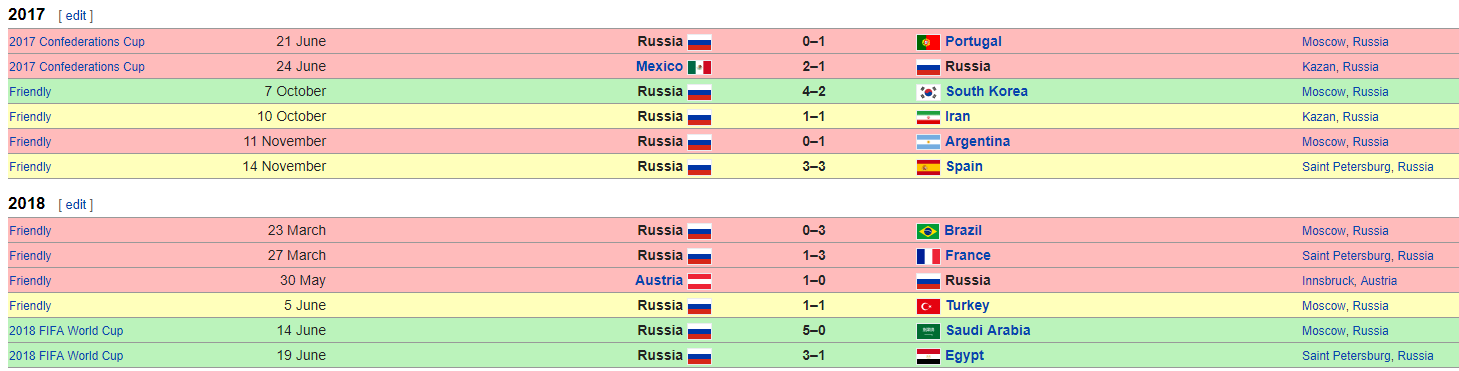This screenshot has height=371, width=1459.
Task: Click the Mexico flag icon
Action: pyautogui.click(x=699, y=67)
